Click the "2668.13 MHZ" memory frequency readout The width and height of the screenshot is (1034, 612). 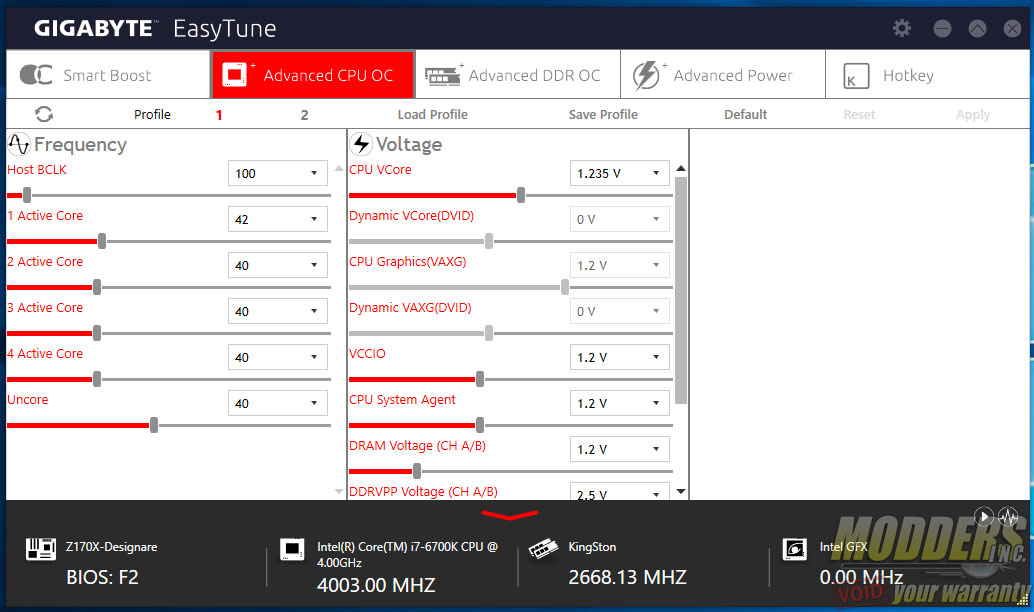tap(627, 578)
